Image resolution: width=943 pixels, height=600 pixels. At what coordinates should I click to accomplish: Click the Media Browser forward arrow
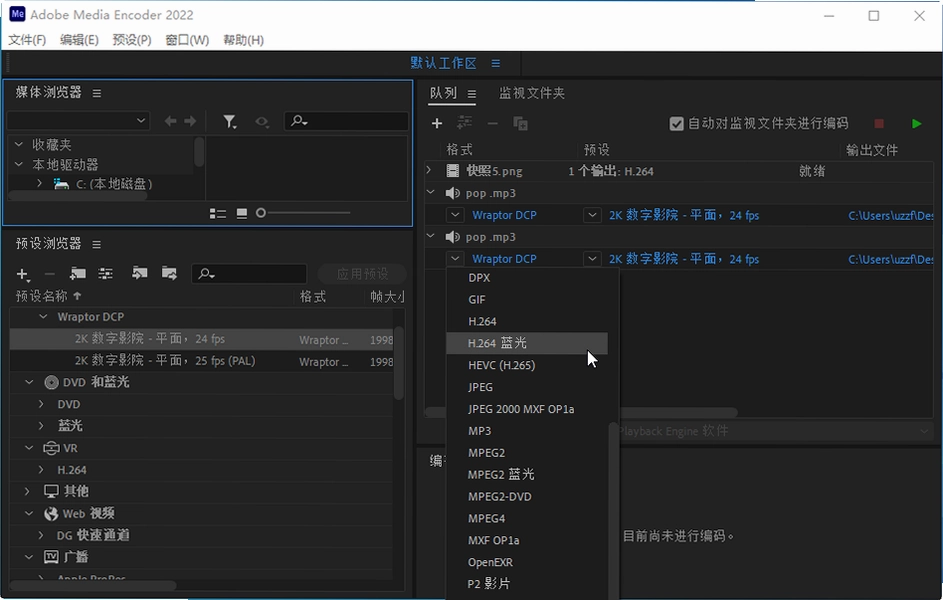[x=190, y=121]
